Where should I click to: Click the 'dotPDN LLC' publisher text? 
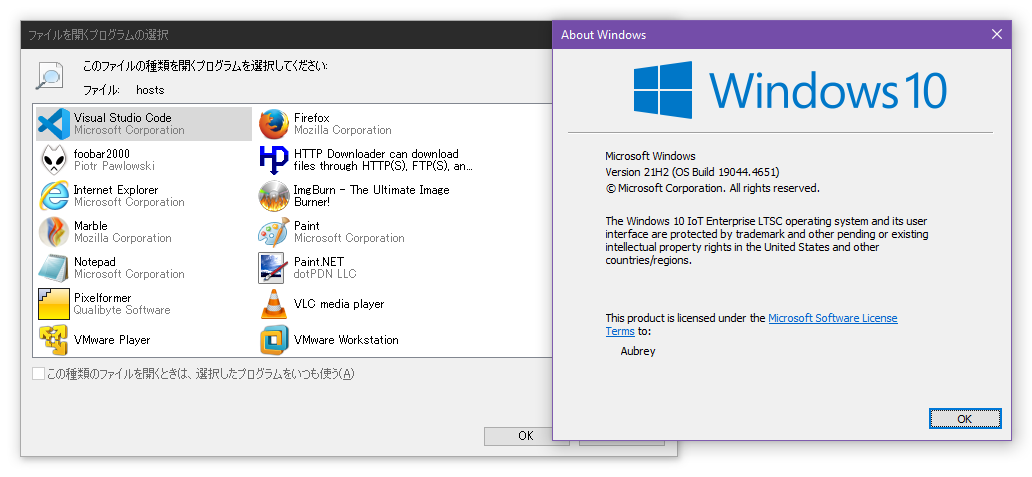[325, 274]
